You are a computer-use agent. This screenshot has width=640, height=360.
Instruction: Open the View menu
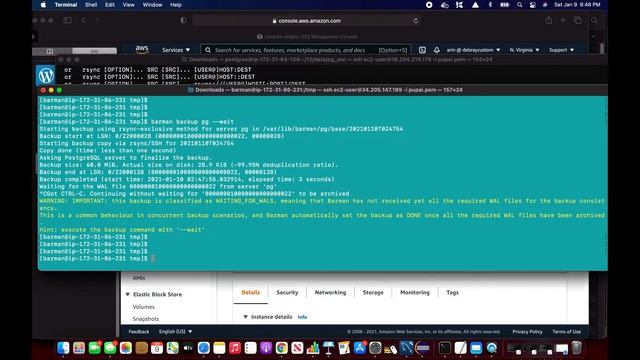click(x=129, y=5)
